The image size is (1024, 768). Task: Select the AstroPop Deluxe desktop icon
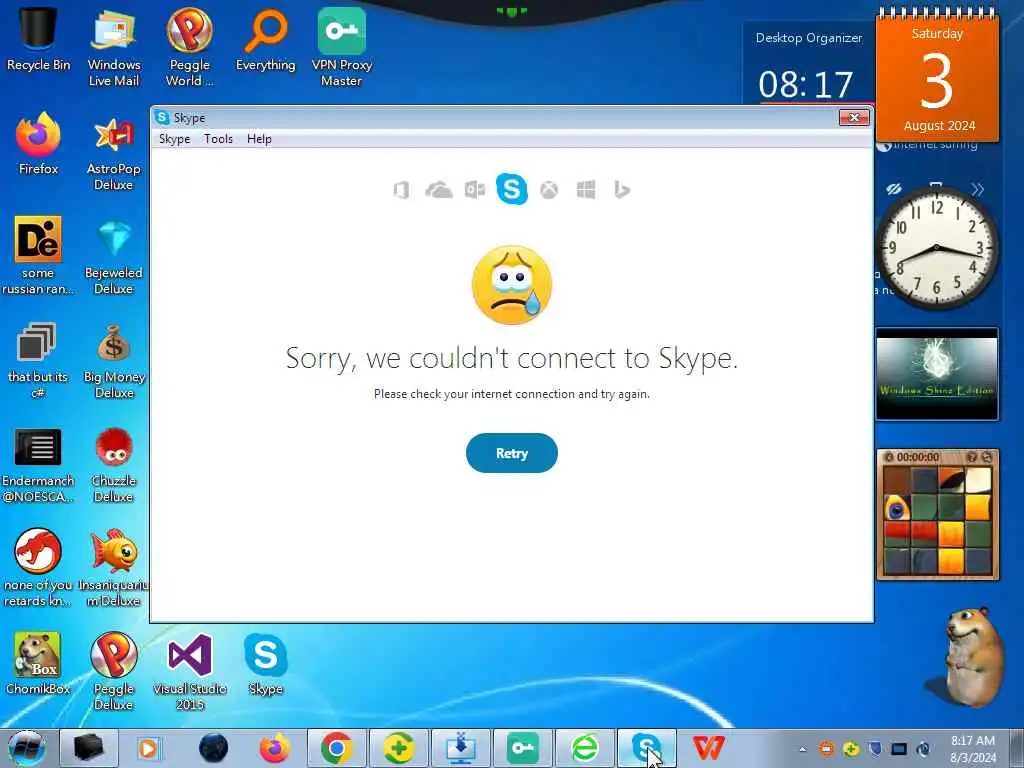point(114,153)
